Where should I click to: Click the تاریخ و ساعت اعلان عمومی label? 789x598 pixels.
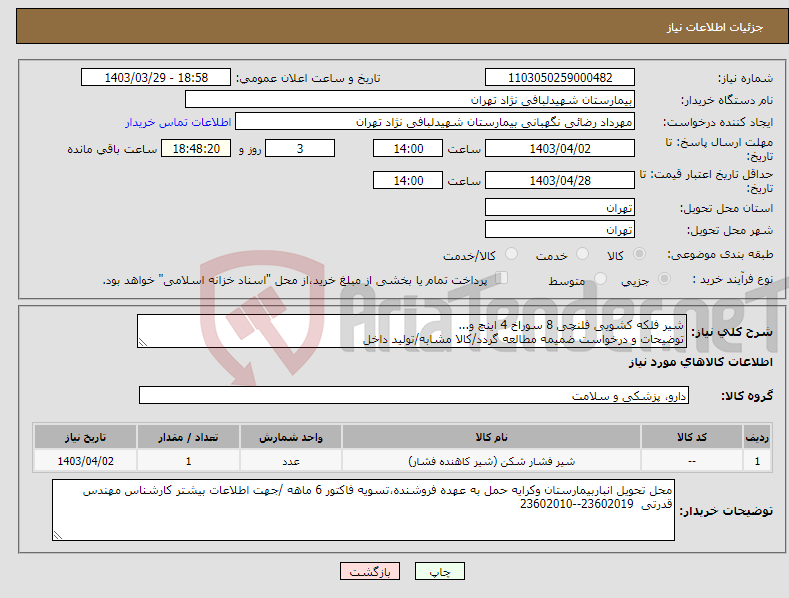(308, 78)
